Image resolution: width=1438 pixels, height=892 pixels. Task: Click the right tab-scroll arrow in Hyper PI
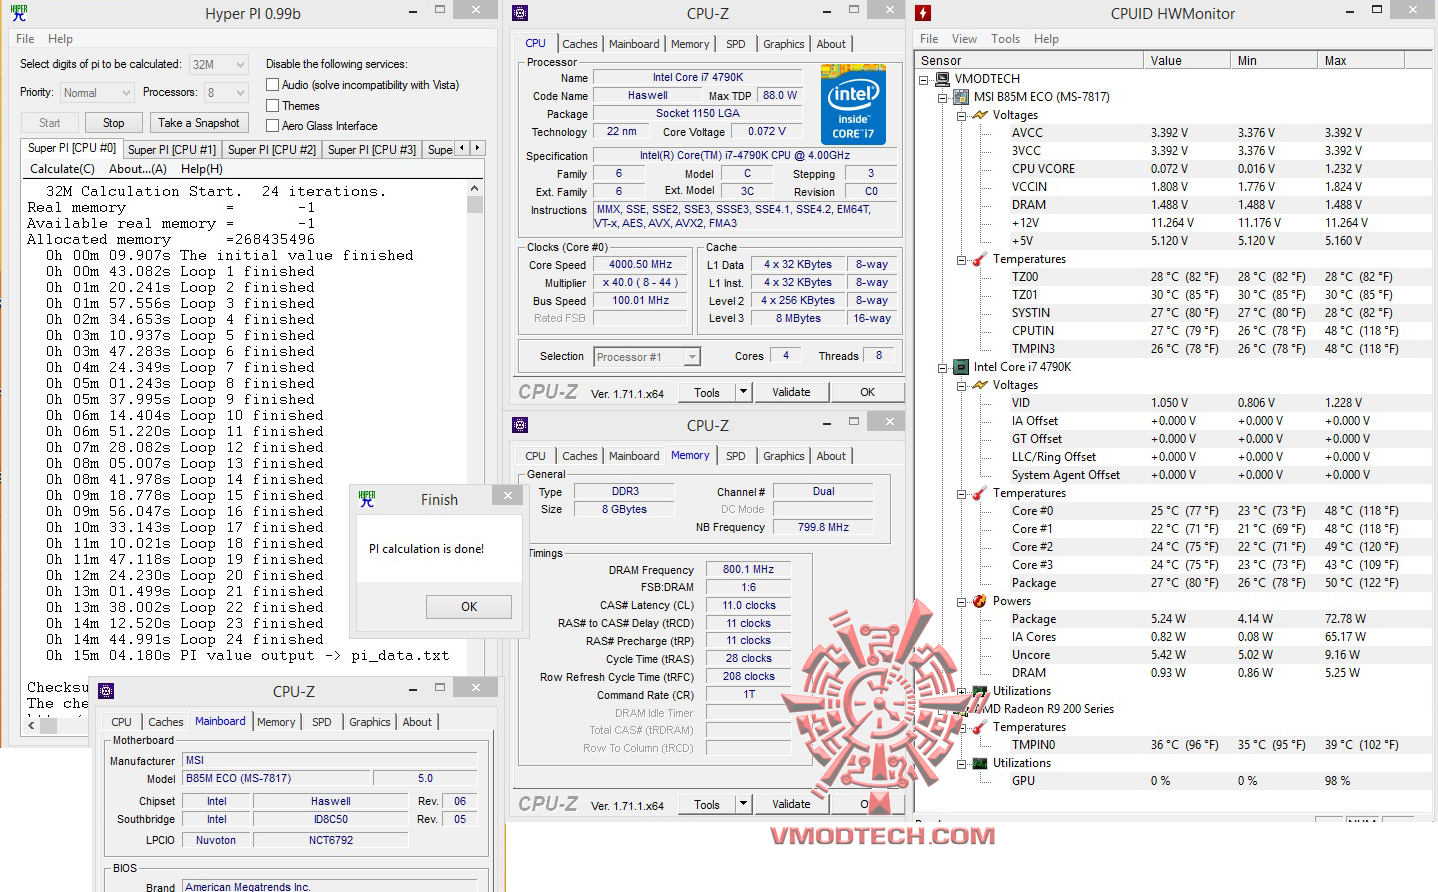point(478,148)
